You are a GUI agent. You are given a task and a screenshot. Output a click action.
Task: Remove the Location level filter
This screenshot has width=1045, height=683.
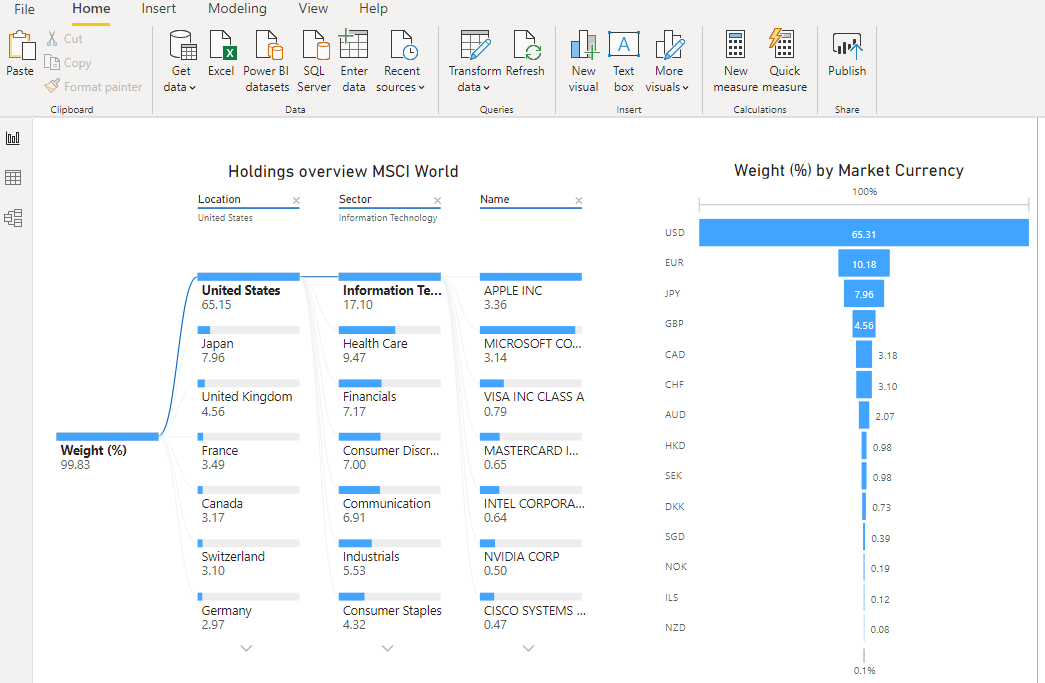[x=297, y=201]
